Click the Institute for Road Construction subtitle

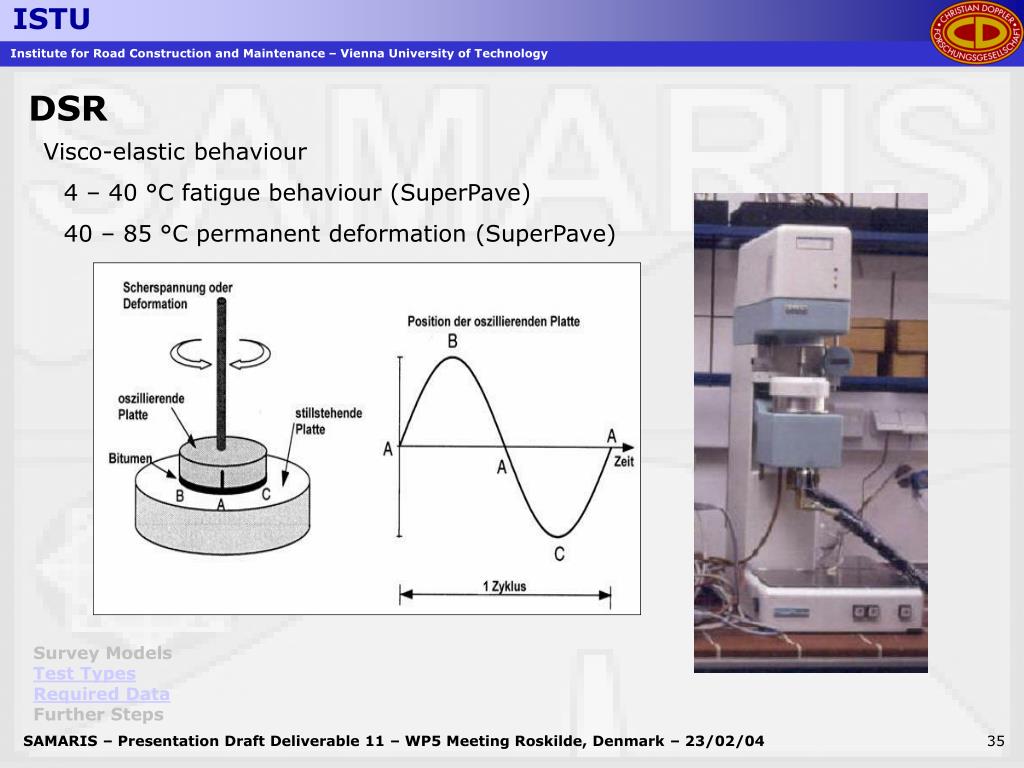(279, 54)
